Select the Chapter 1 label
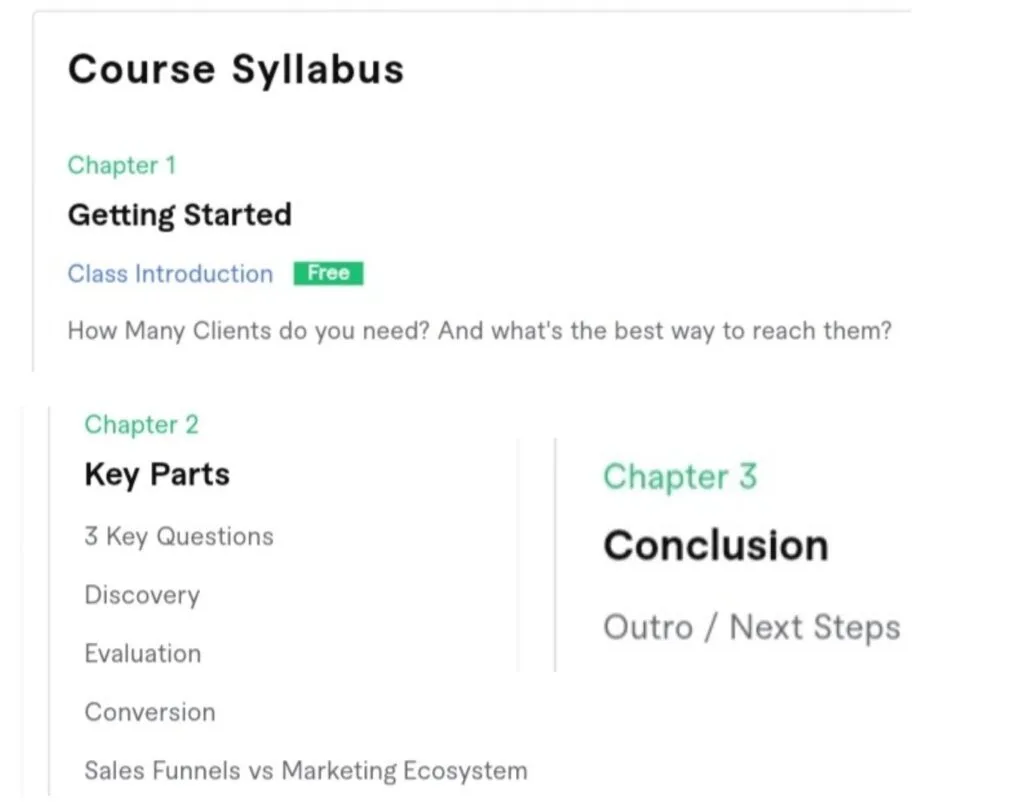This screenshot has width=1024, height=812. 121,165
